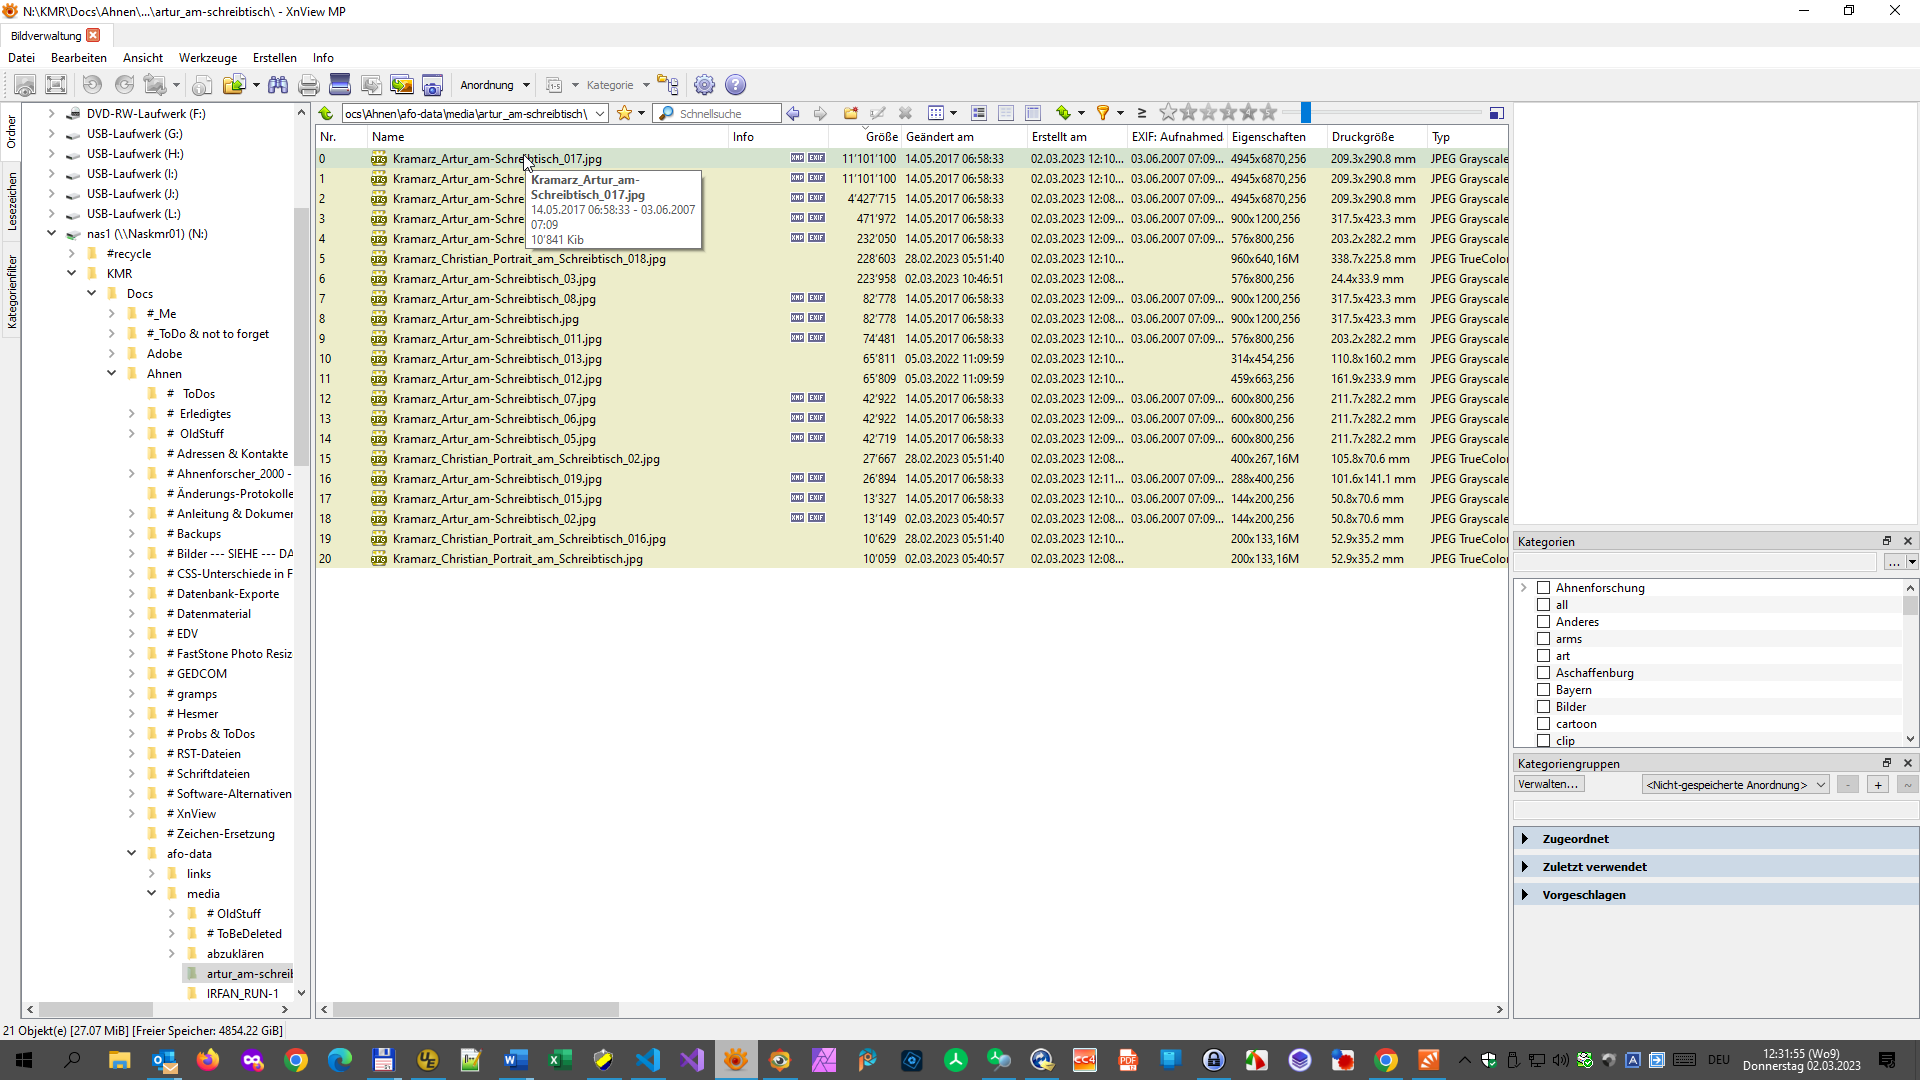Viewport: 1920px width, 1080px height.
Task: Open the scanner acquire tool
Action: (340, 85)
